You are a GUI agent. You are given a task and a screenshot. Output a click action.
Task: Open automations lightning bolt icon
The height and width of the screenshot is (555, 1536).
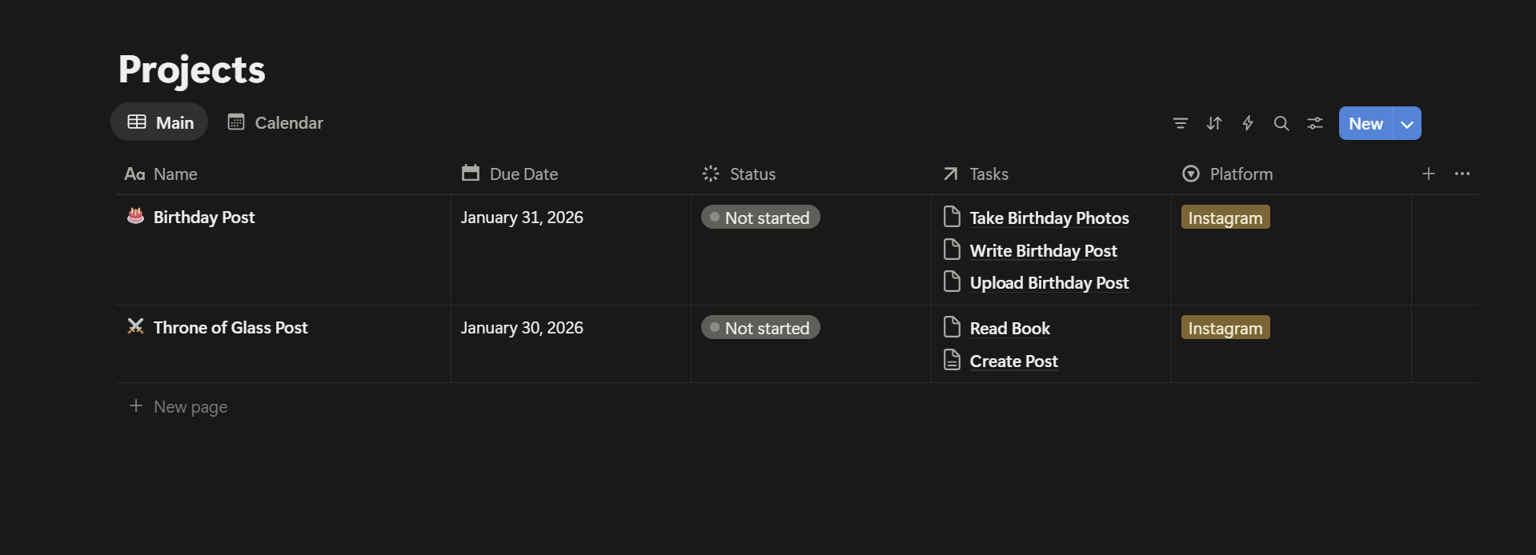1248,123
